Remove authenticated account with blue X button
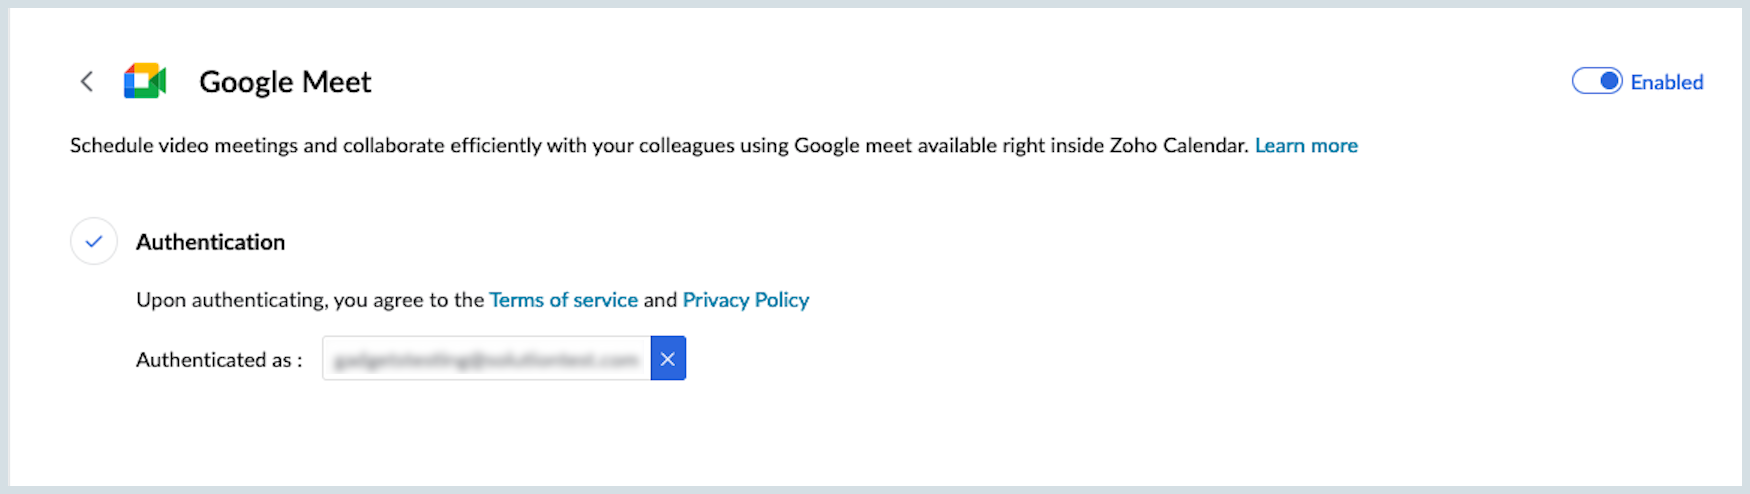1750x494 pixels. (x=668, y=359)
